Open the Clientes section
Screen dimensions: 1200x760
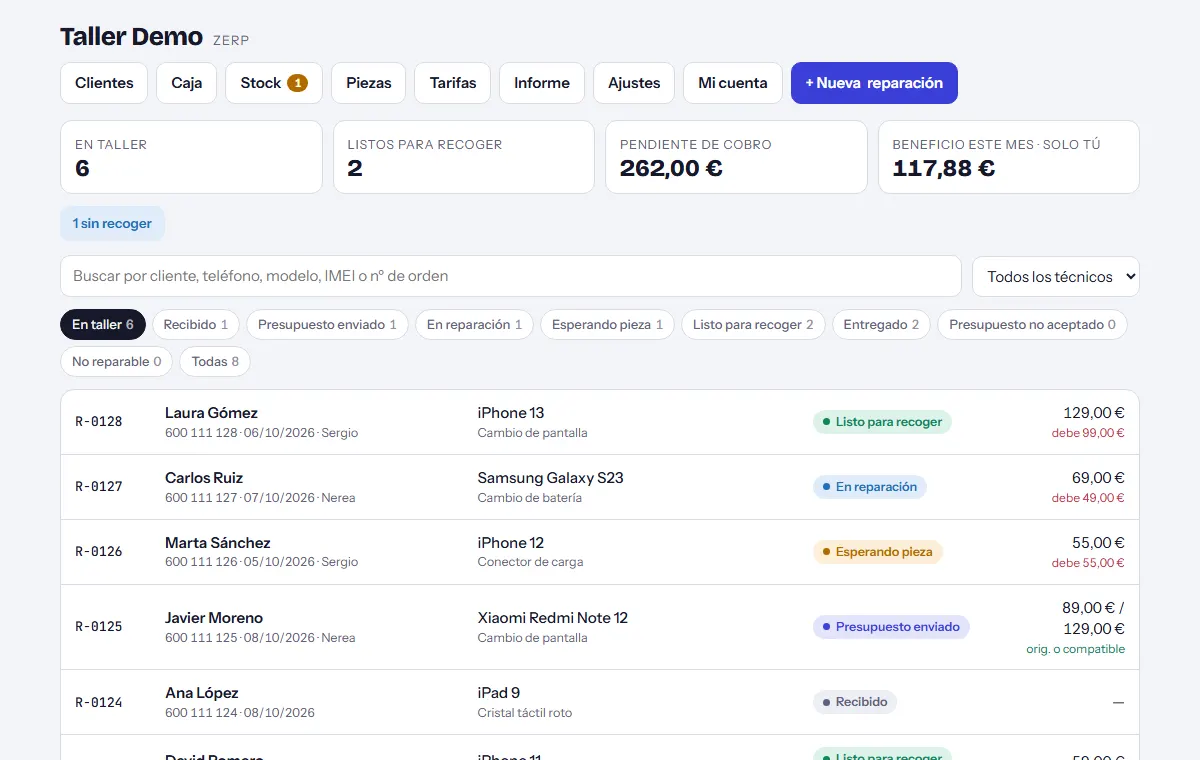(104, 83)
